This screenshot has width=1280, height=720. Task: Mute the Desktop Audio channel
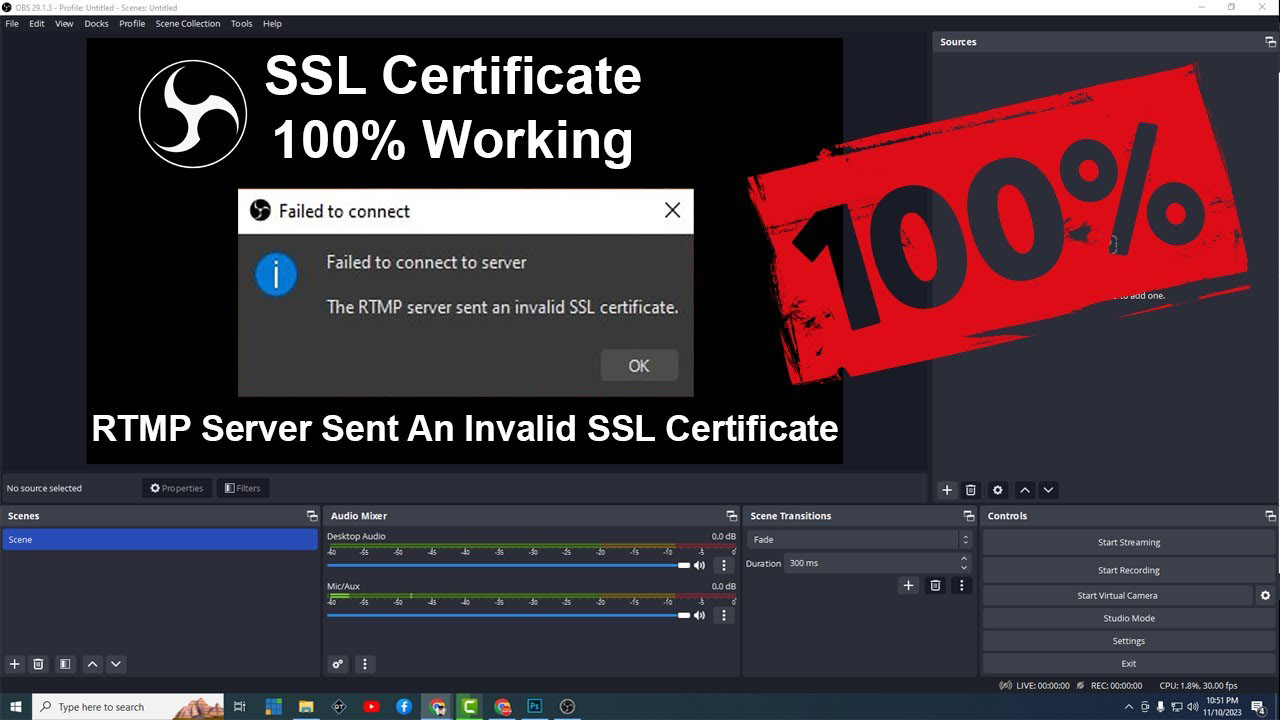point(699,566)
